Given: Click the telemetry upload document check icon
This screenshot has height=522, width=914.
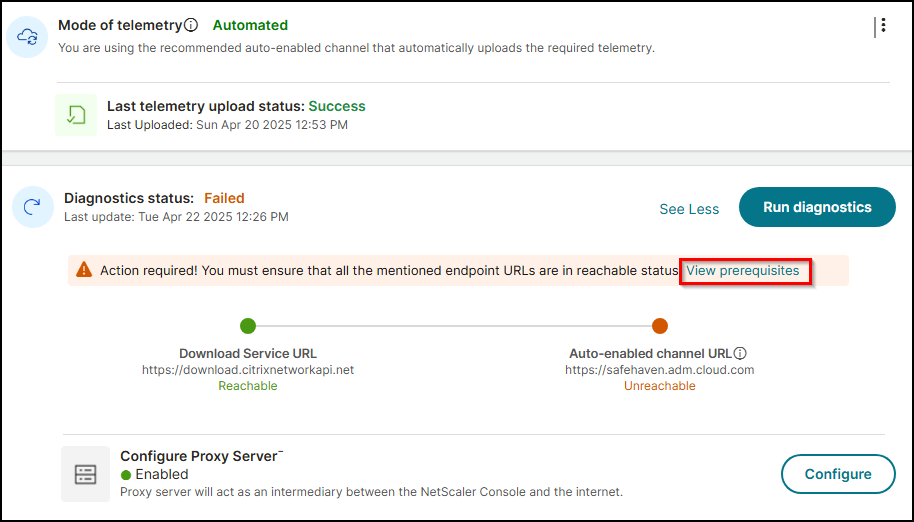Looking at the screenshot, I should pyautogui.click(x=76, y=115).
